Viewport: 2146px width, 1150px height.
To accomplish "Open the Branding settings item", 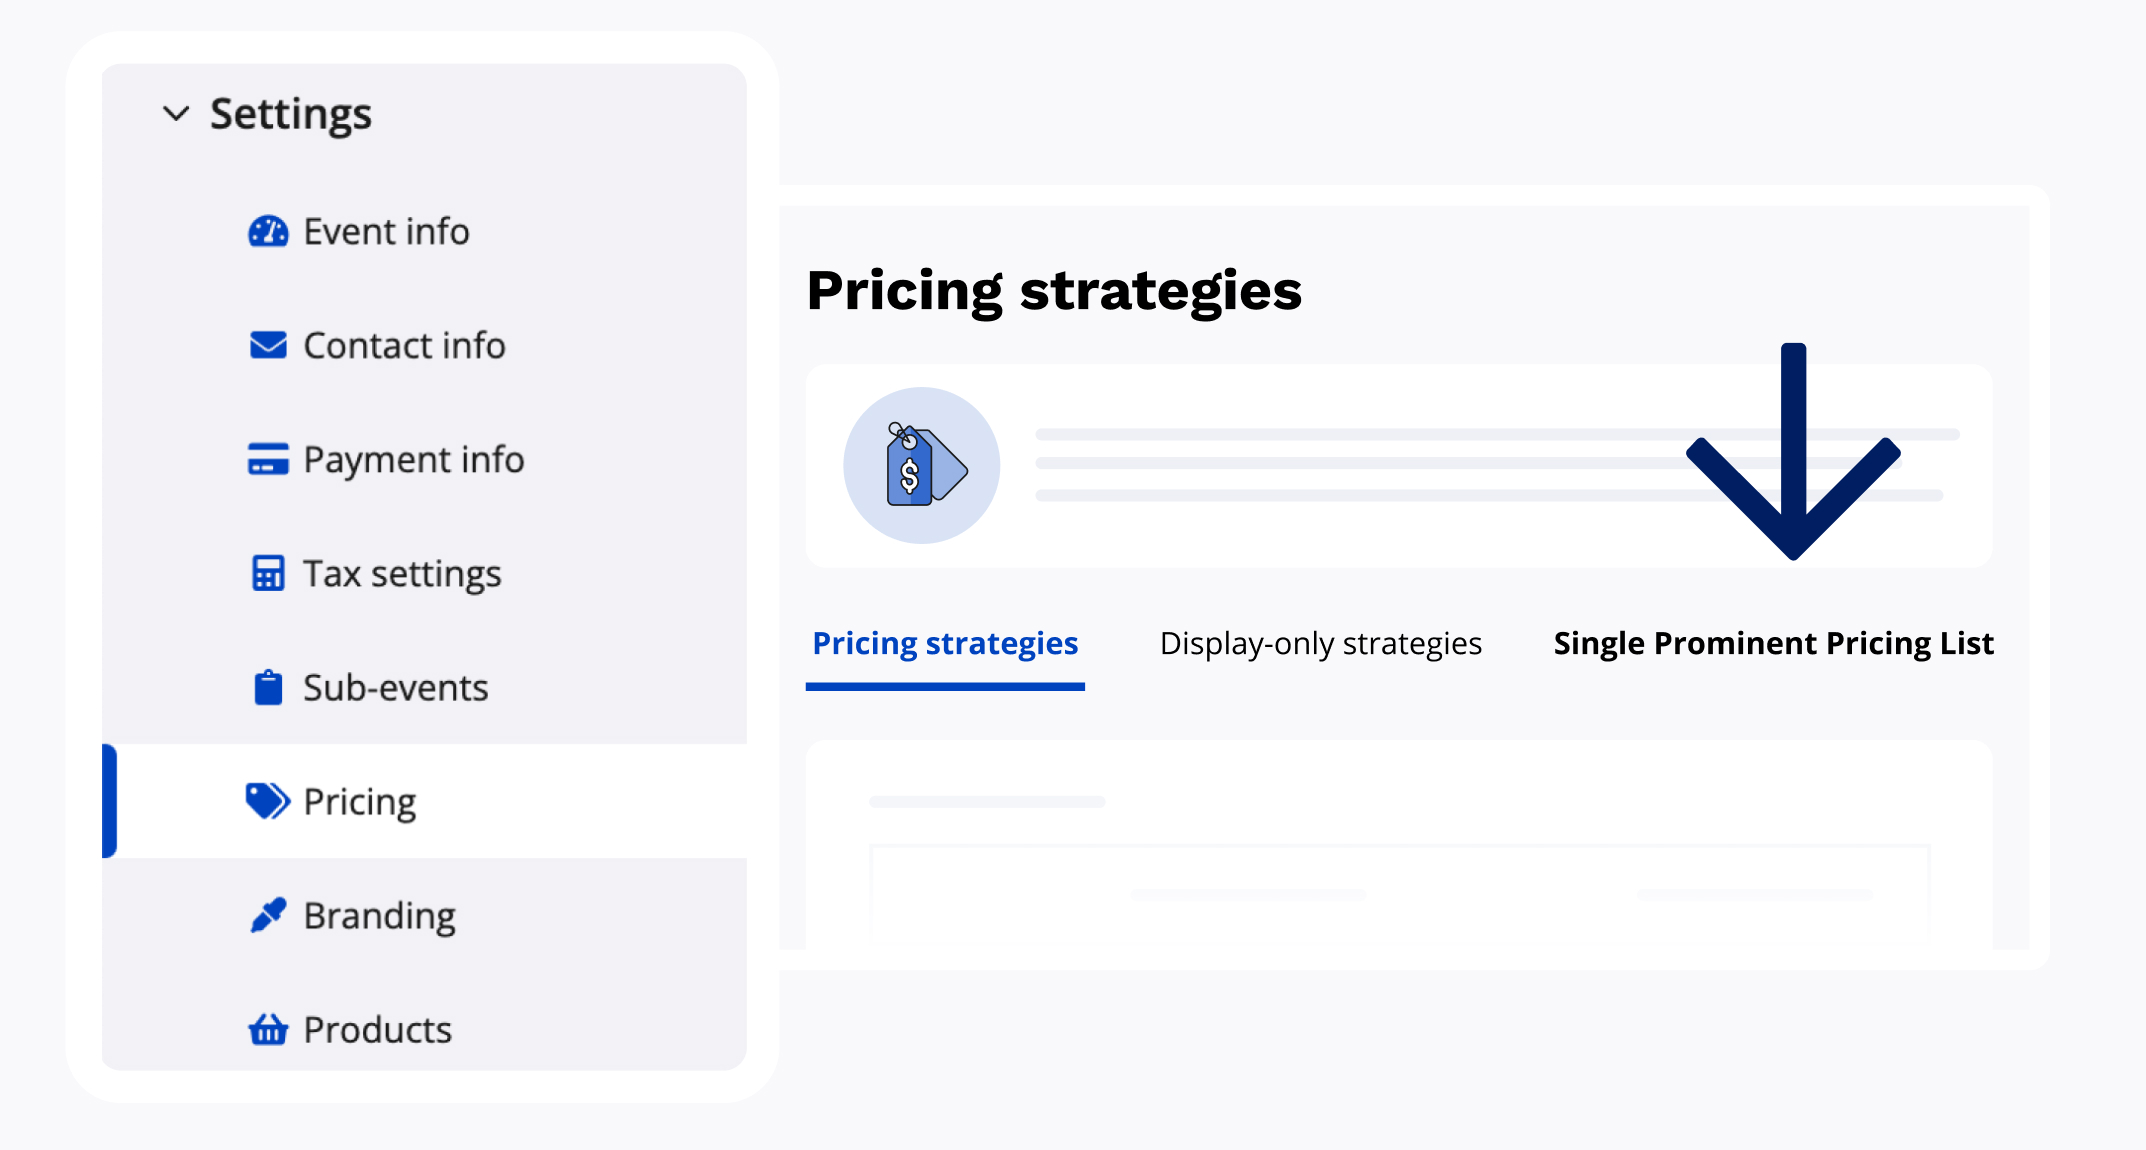I will tap(379, 915).
